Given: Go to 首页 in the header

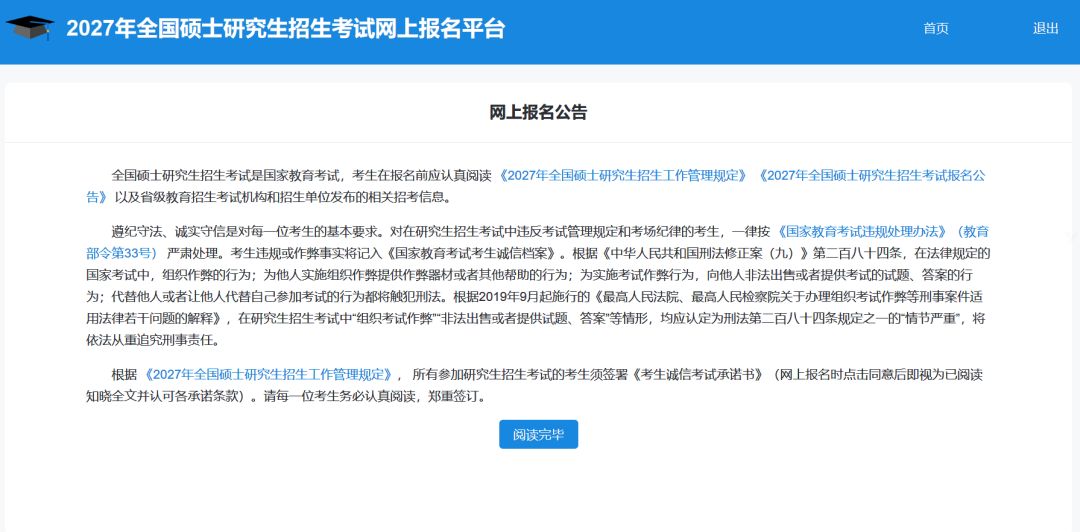Looking at the screenshot, I should coord(935,28).
